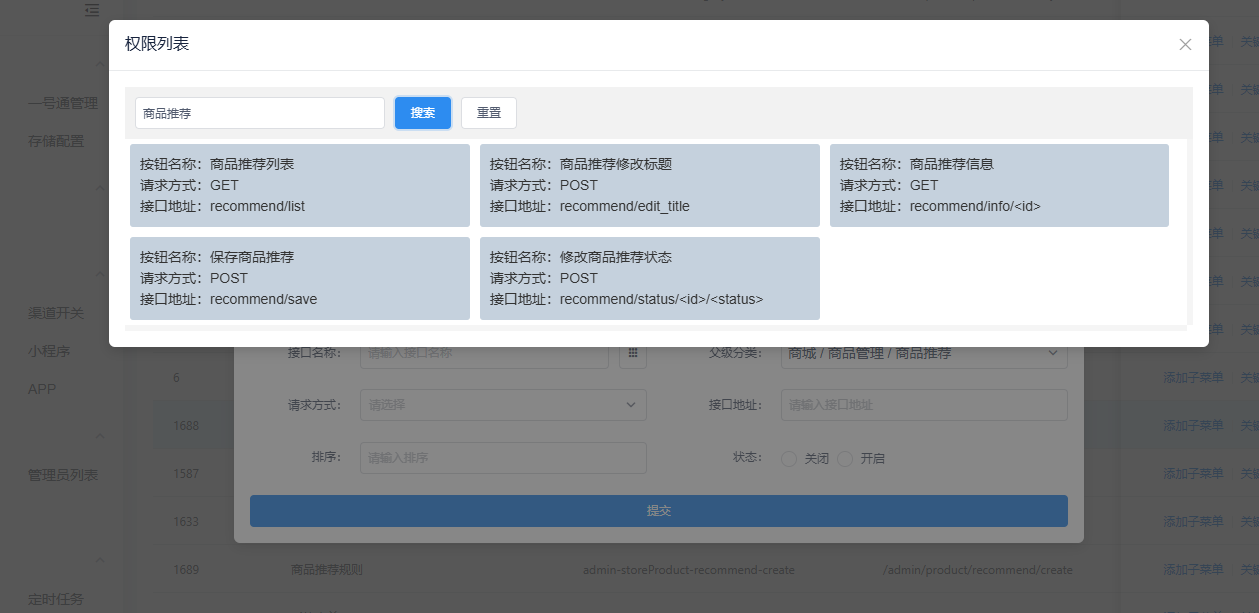Viewport: 1259px width, 613px height.
Task: Click 添加子菜单 in row 1633
Action: (x=1193, y=522)
